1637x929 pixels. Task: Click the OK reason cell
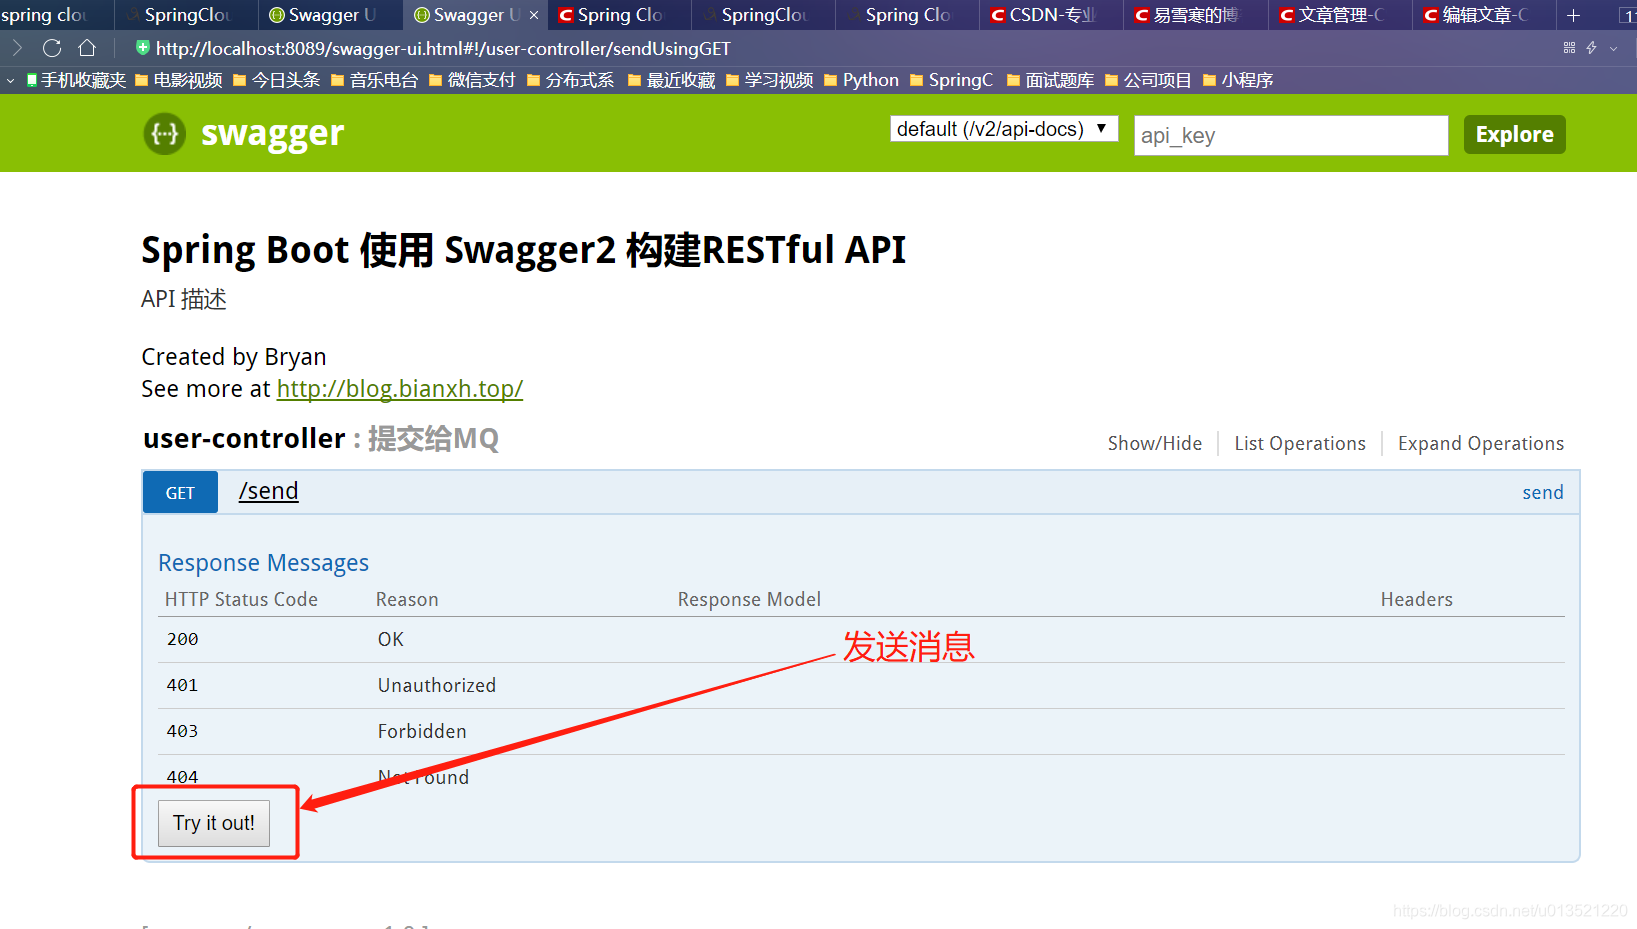[x=391, y=639]
